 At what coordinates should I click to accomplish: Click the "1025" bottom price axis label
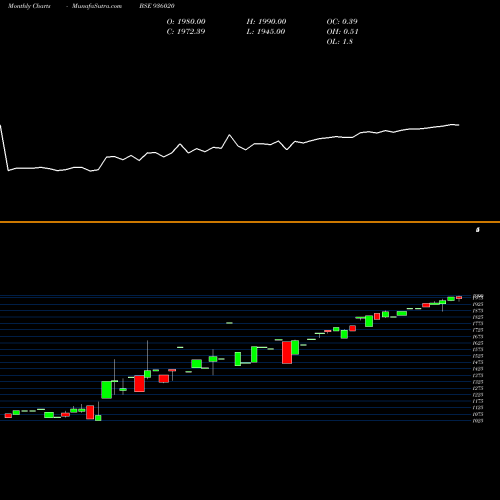(478, 421)
